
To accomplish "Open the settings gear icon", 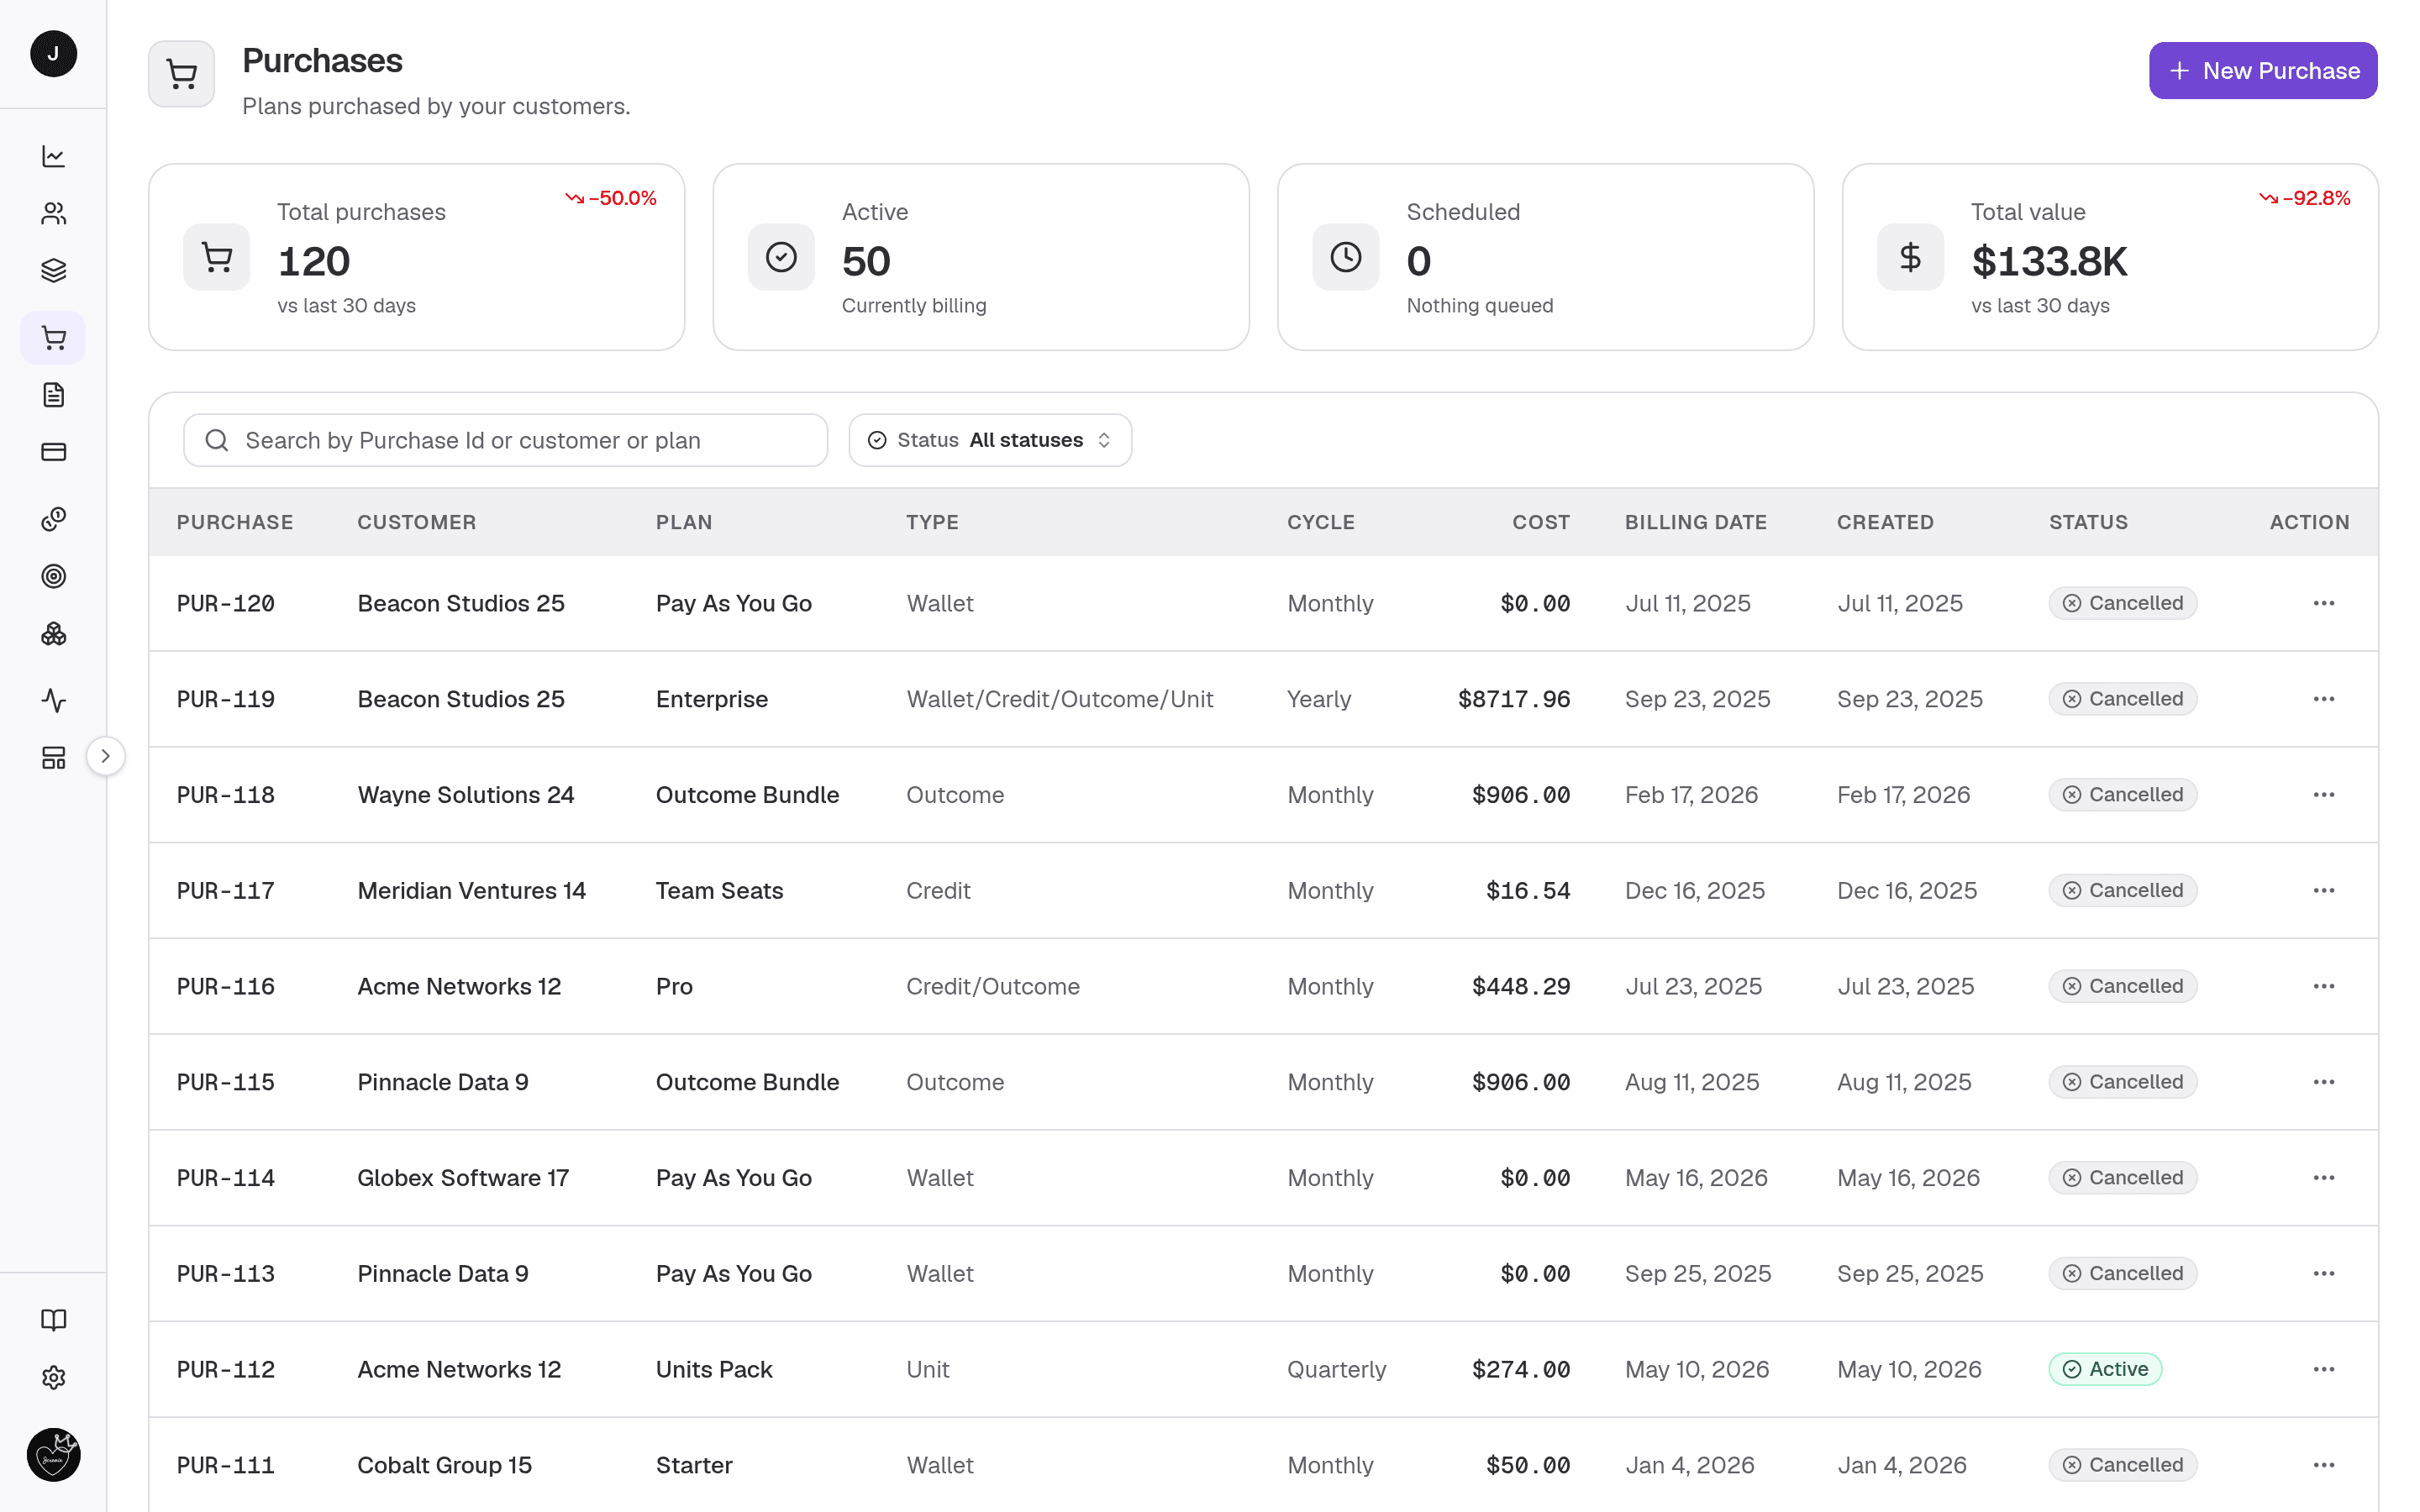I will (53, 1377).
